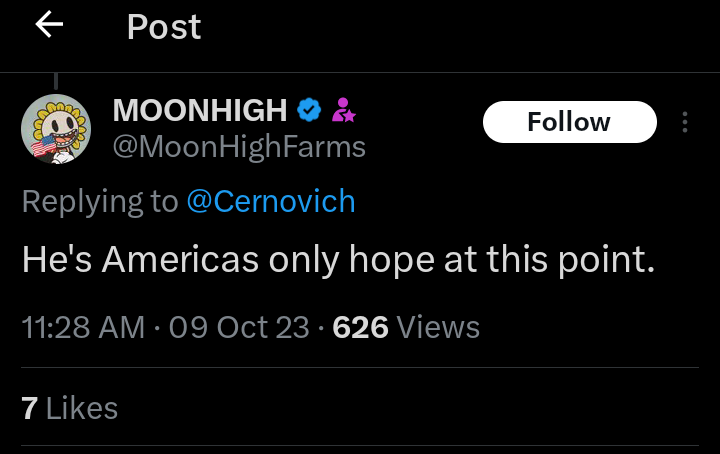Follow the MOONHIGH account
This screenshot has height=454, width=720.
click(x=569, y=122)
